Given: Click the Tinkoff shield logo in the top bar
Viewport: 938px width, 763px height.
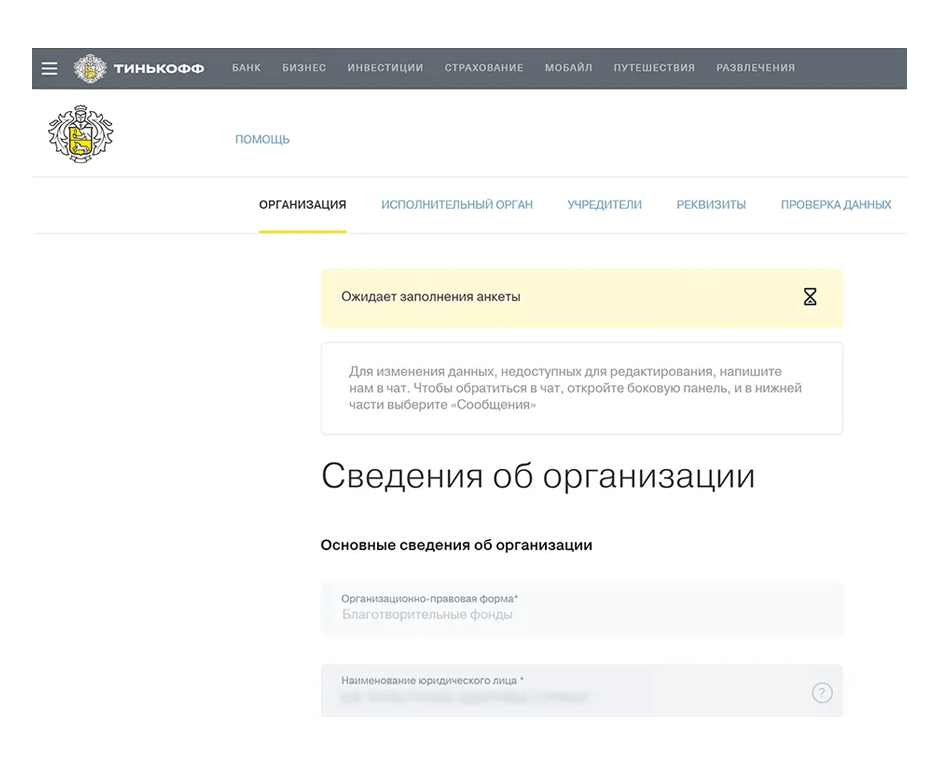Looking at the screenshot, I should (x=91, y=68).
